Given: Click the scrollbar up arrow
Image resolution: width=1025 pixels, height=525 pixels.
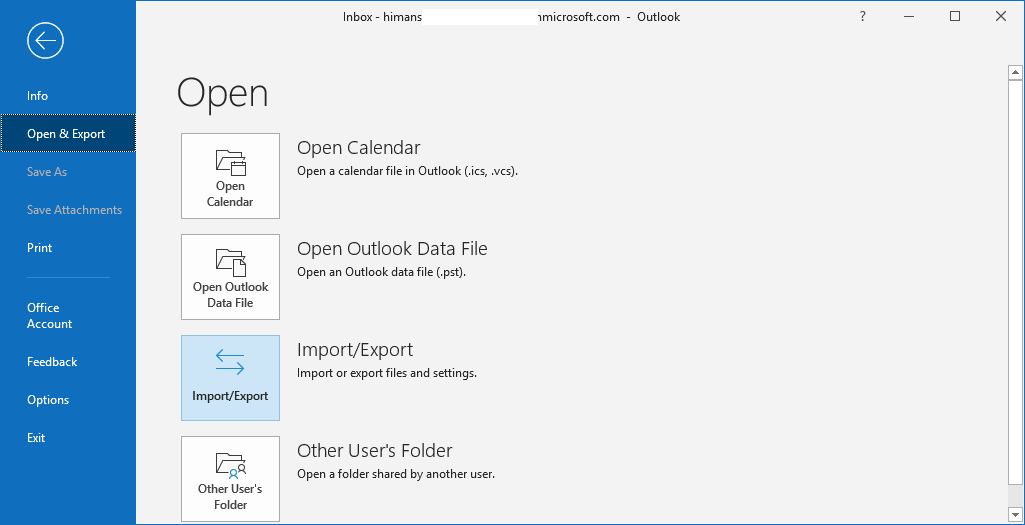Looking at the screenshot, I should (1015, 72).
